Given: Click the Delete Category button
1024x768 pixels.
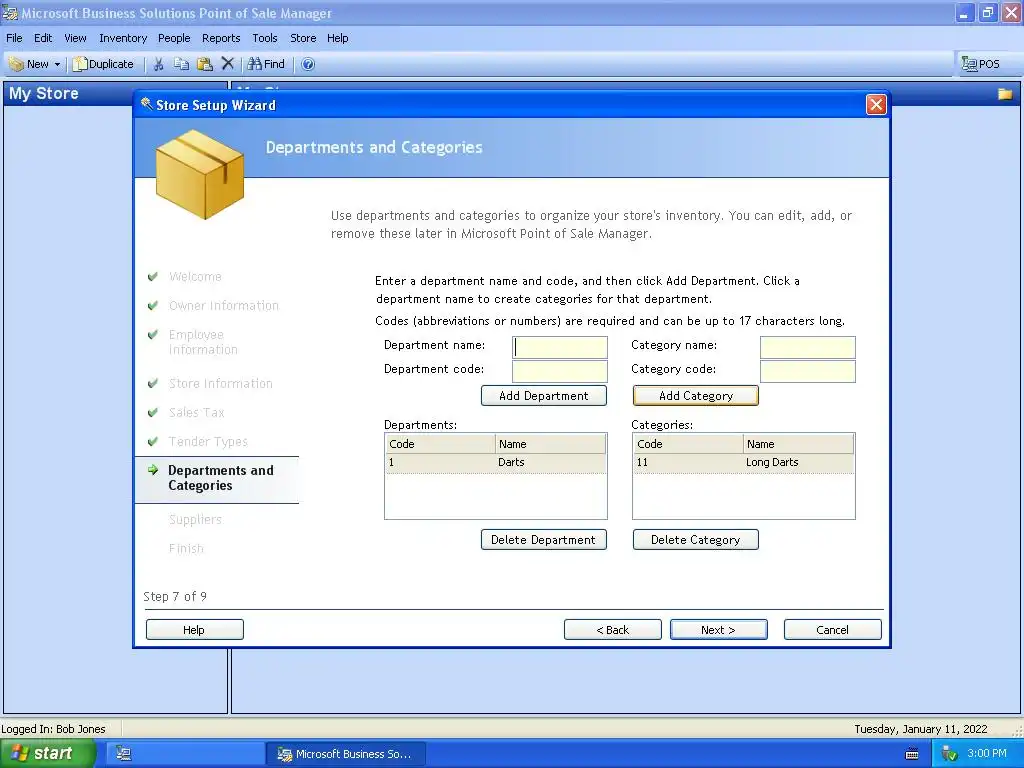Looking at the screenshot, I should [696, 540].
